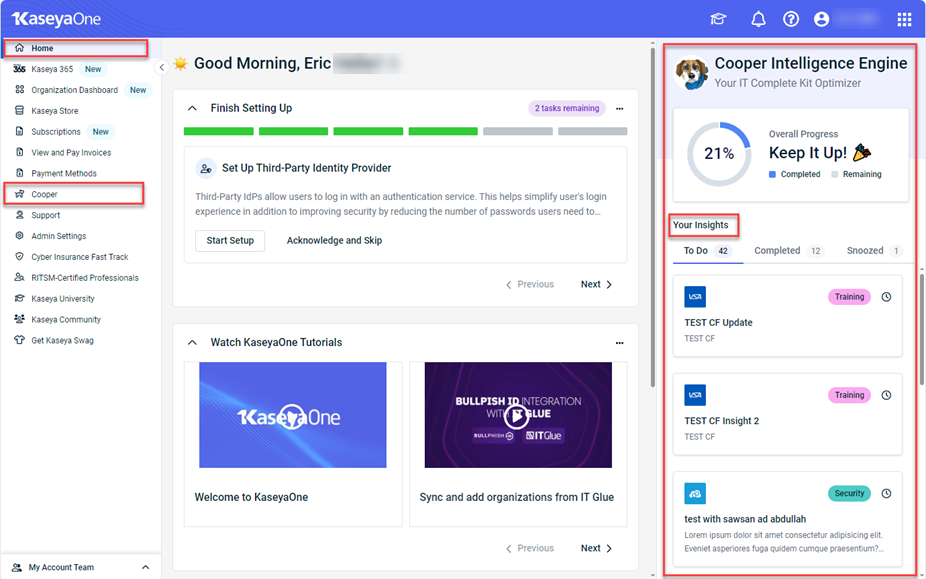Click the Subscriptions sidebar icon
The image size is (926, 579).
coord(19,131)
